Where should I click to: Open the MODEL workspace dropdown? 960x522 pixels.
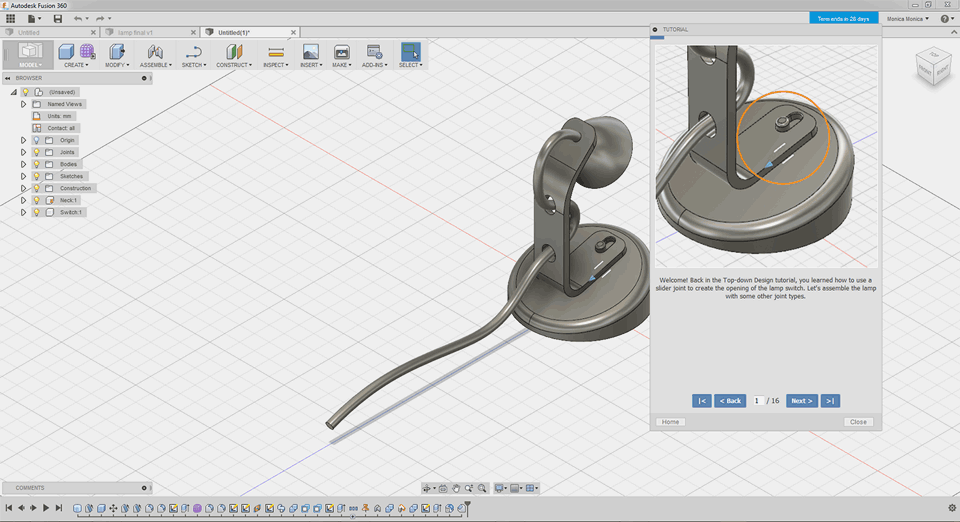[x=30, y=65]
